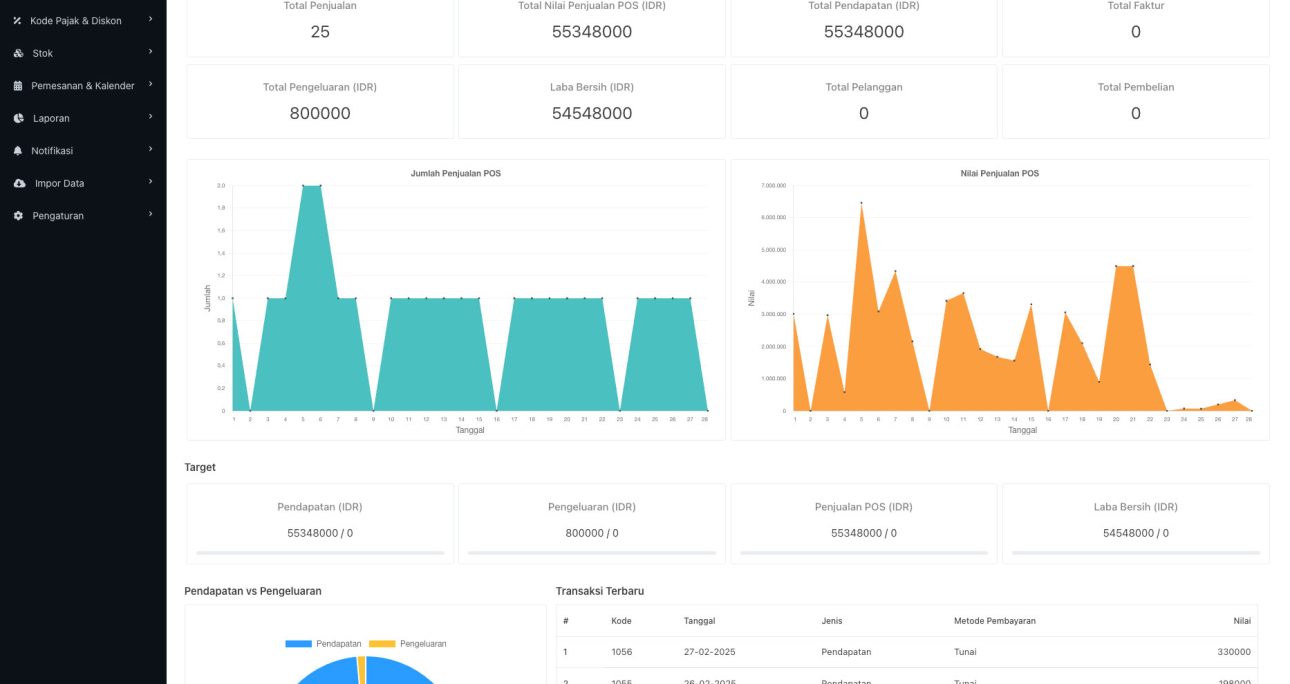Click the Nilai Penjualan POS chart title
Viewport: 1290px width, 684px height.
pyautogui.click(x=999, y=173)
